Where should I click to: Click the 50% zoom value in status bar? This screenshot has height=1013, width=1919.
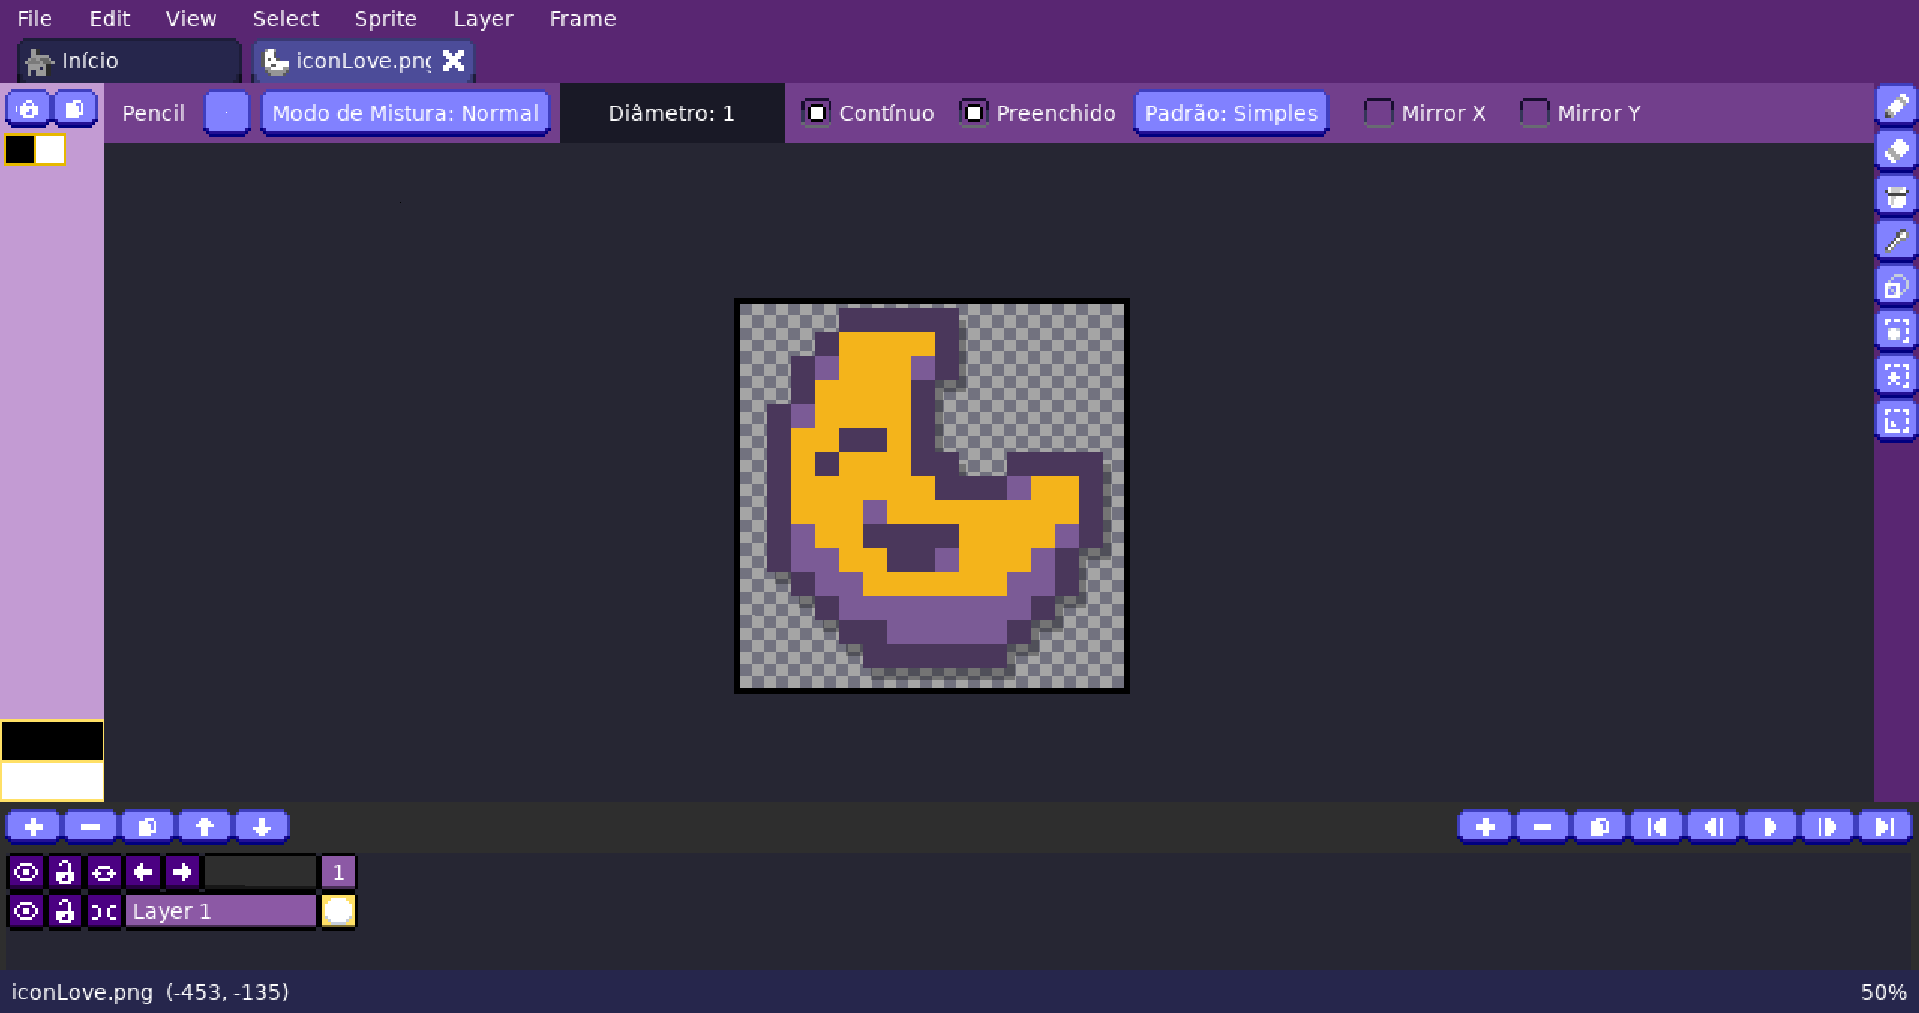point(1883,992)
